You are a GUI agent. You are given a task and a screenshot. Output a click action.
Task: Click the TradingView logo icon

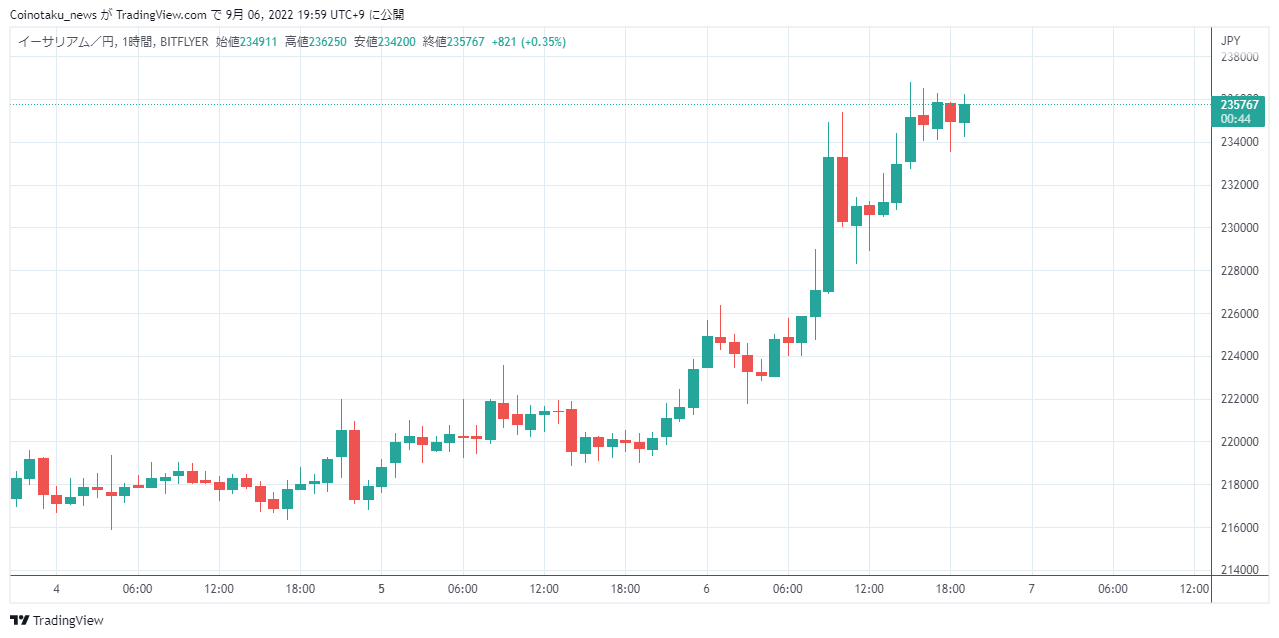[x=19, y=620]
